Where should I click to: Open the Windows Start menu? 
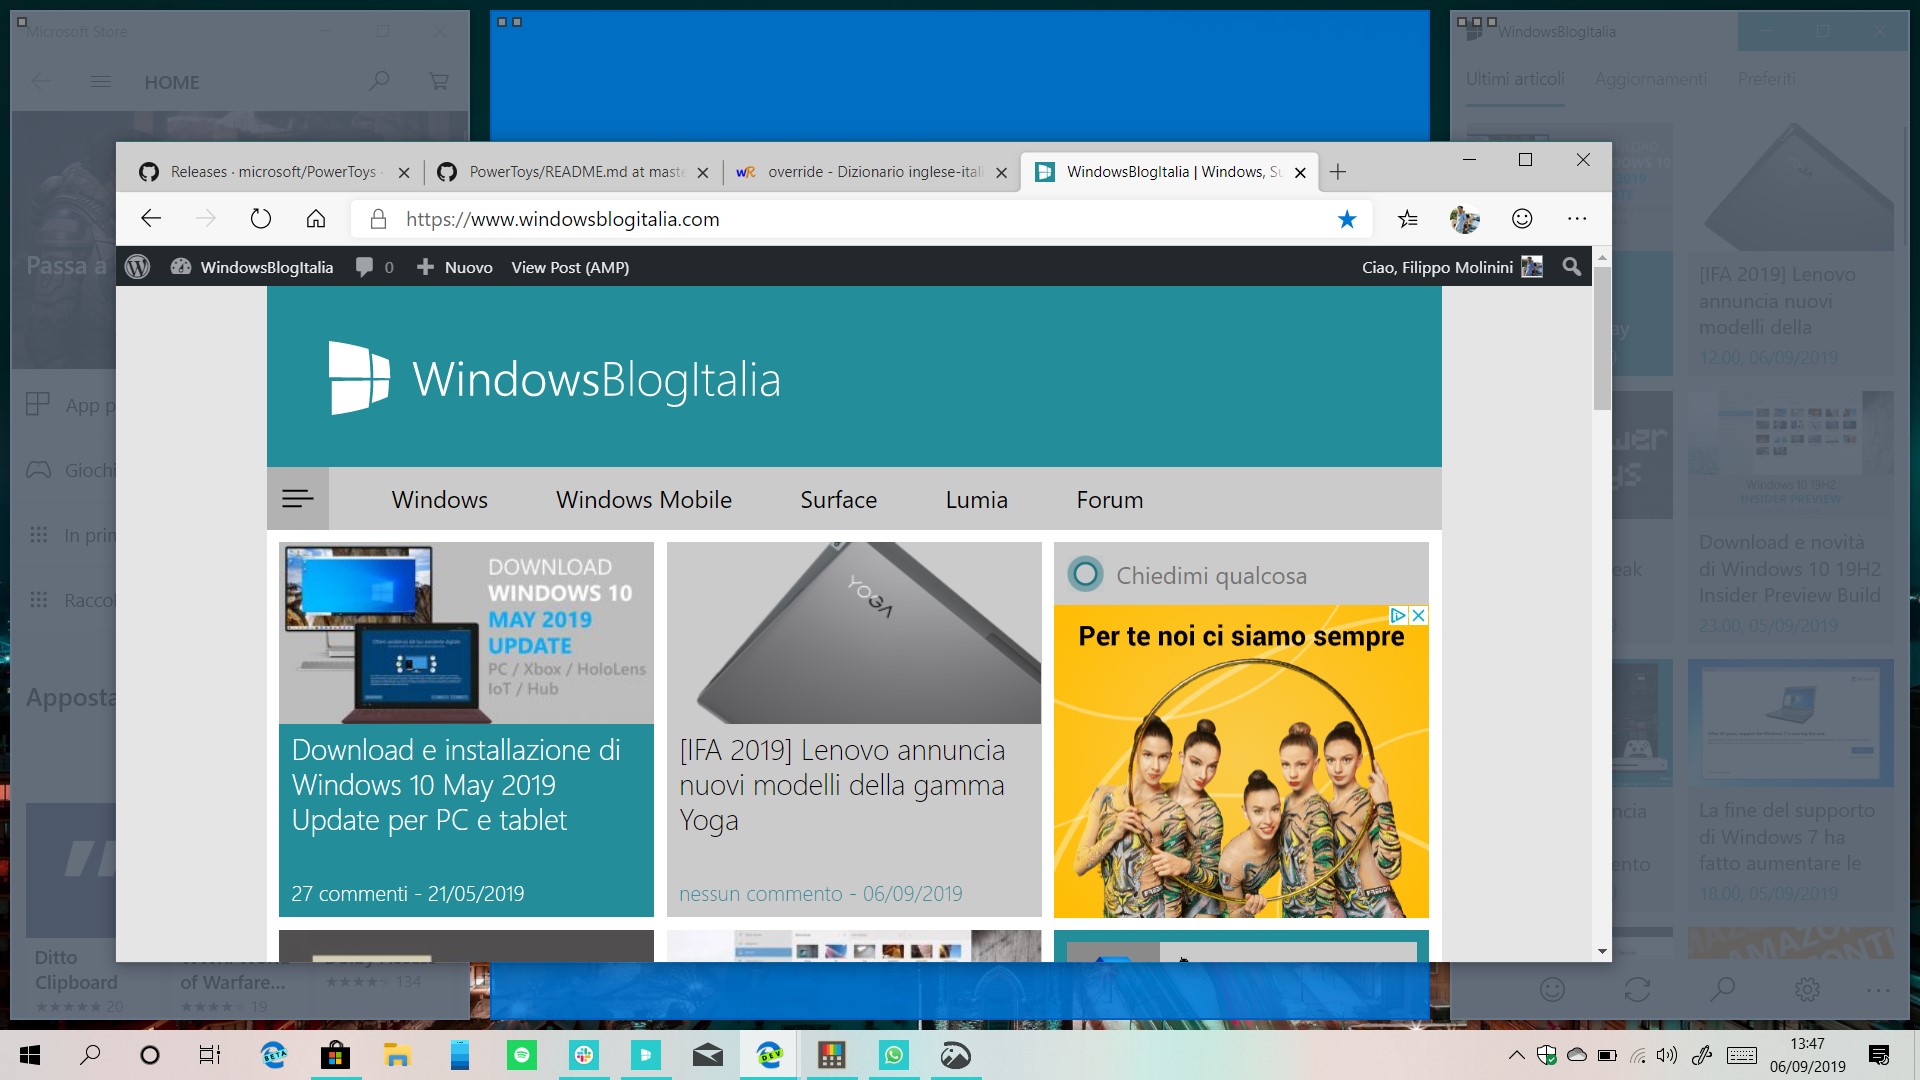pos(30,1055)
